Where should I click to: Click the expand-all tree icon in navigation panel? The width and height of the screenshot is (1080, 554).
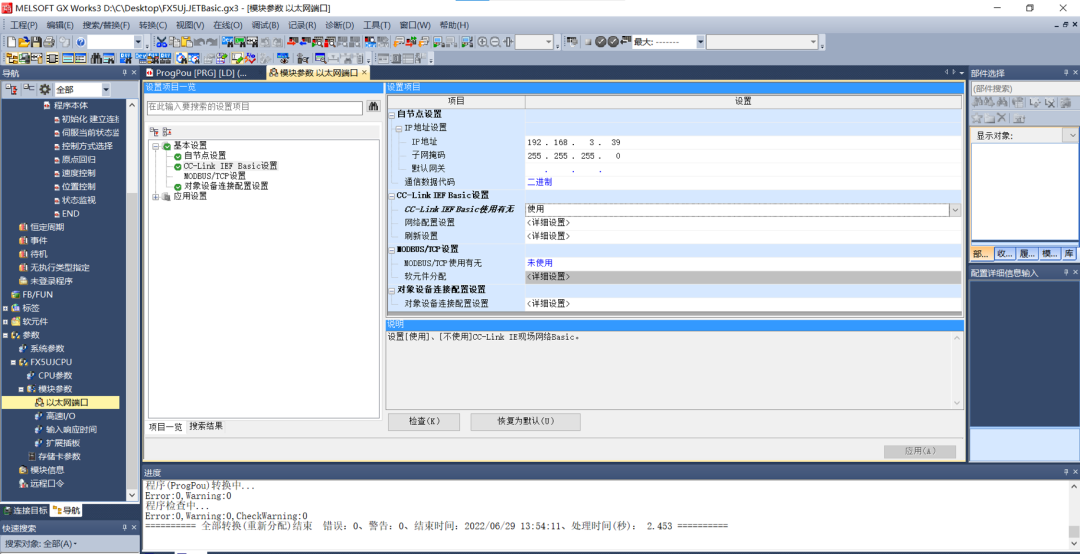(x=11, y=89)
